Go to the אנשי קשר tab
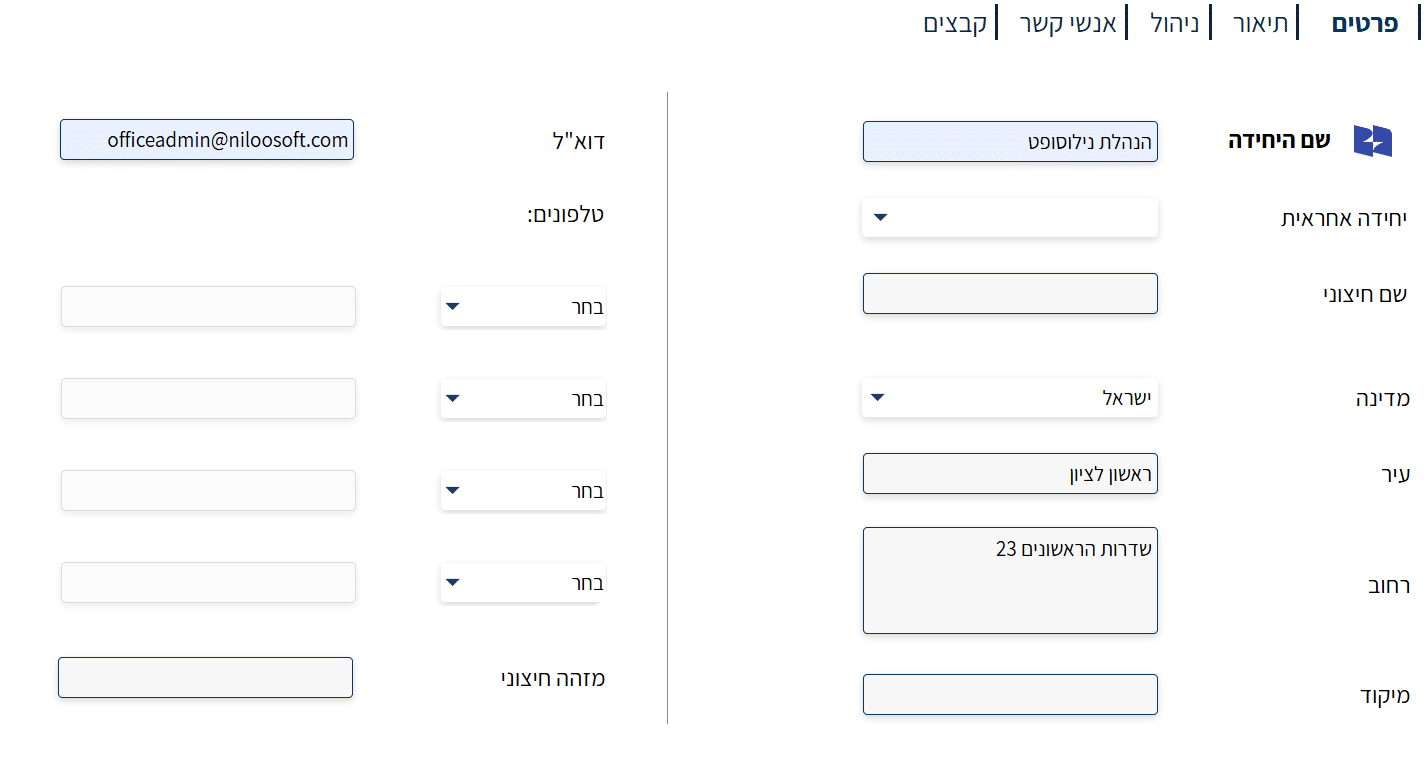 click(x=1068, y=23)
